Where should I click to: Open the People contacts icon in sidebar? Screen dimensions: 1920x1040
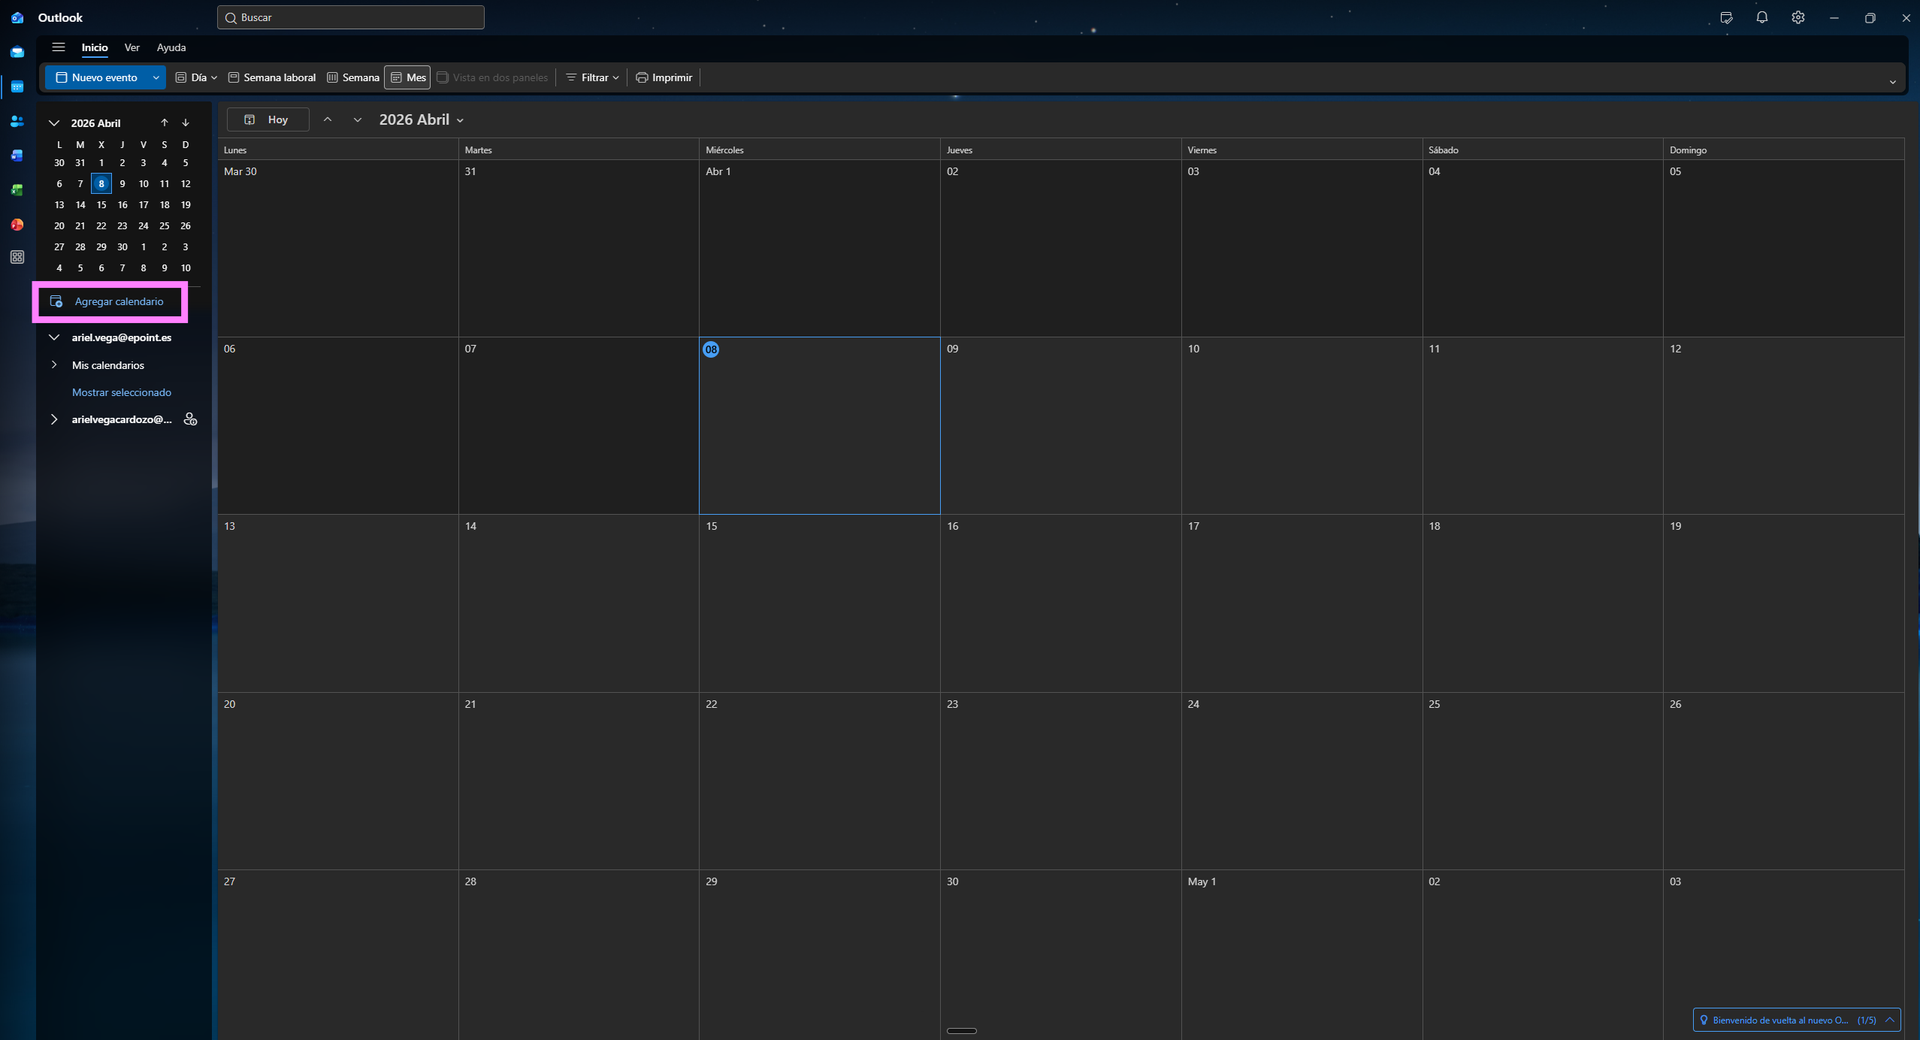click(17, 121)
